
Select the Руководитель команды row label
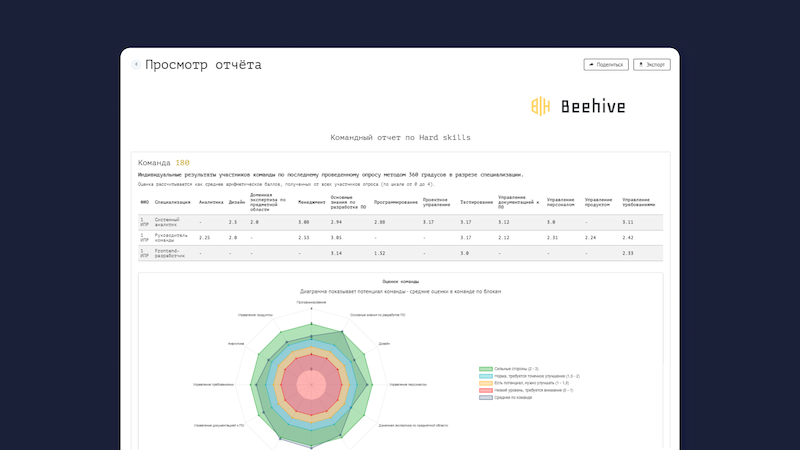[171, 238]
